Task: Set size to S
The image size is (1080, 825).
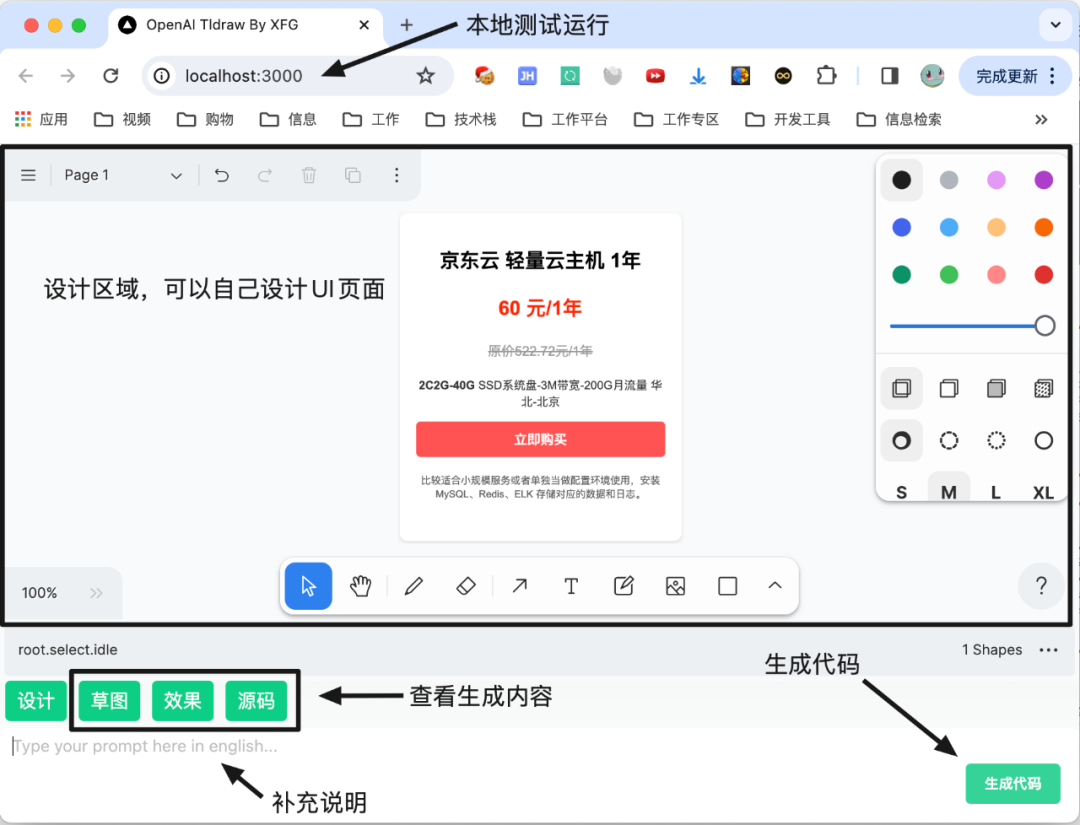Action: [902, 490]
